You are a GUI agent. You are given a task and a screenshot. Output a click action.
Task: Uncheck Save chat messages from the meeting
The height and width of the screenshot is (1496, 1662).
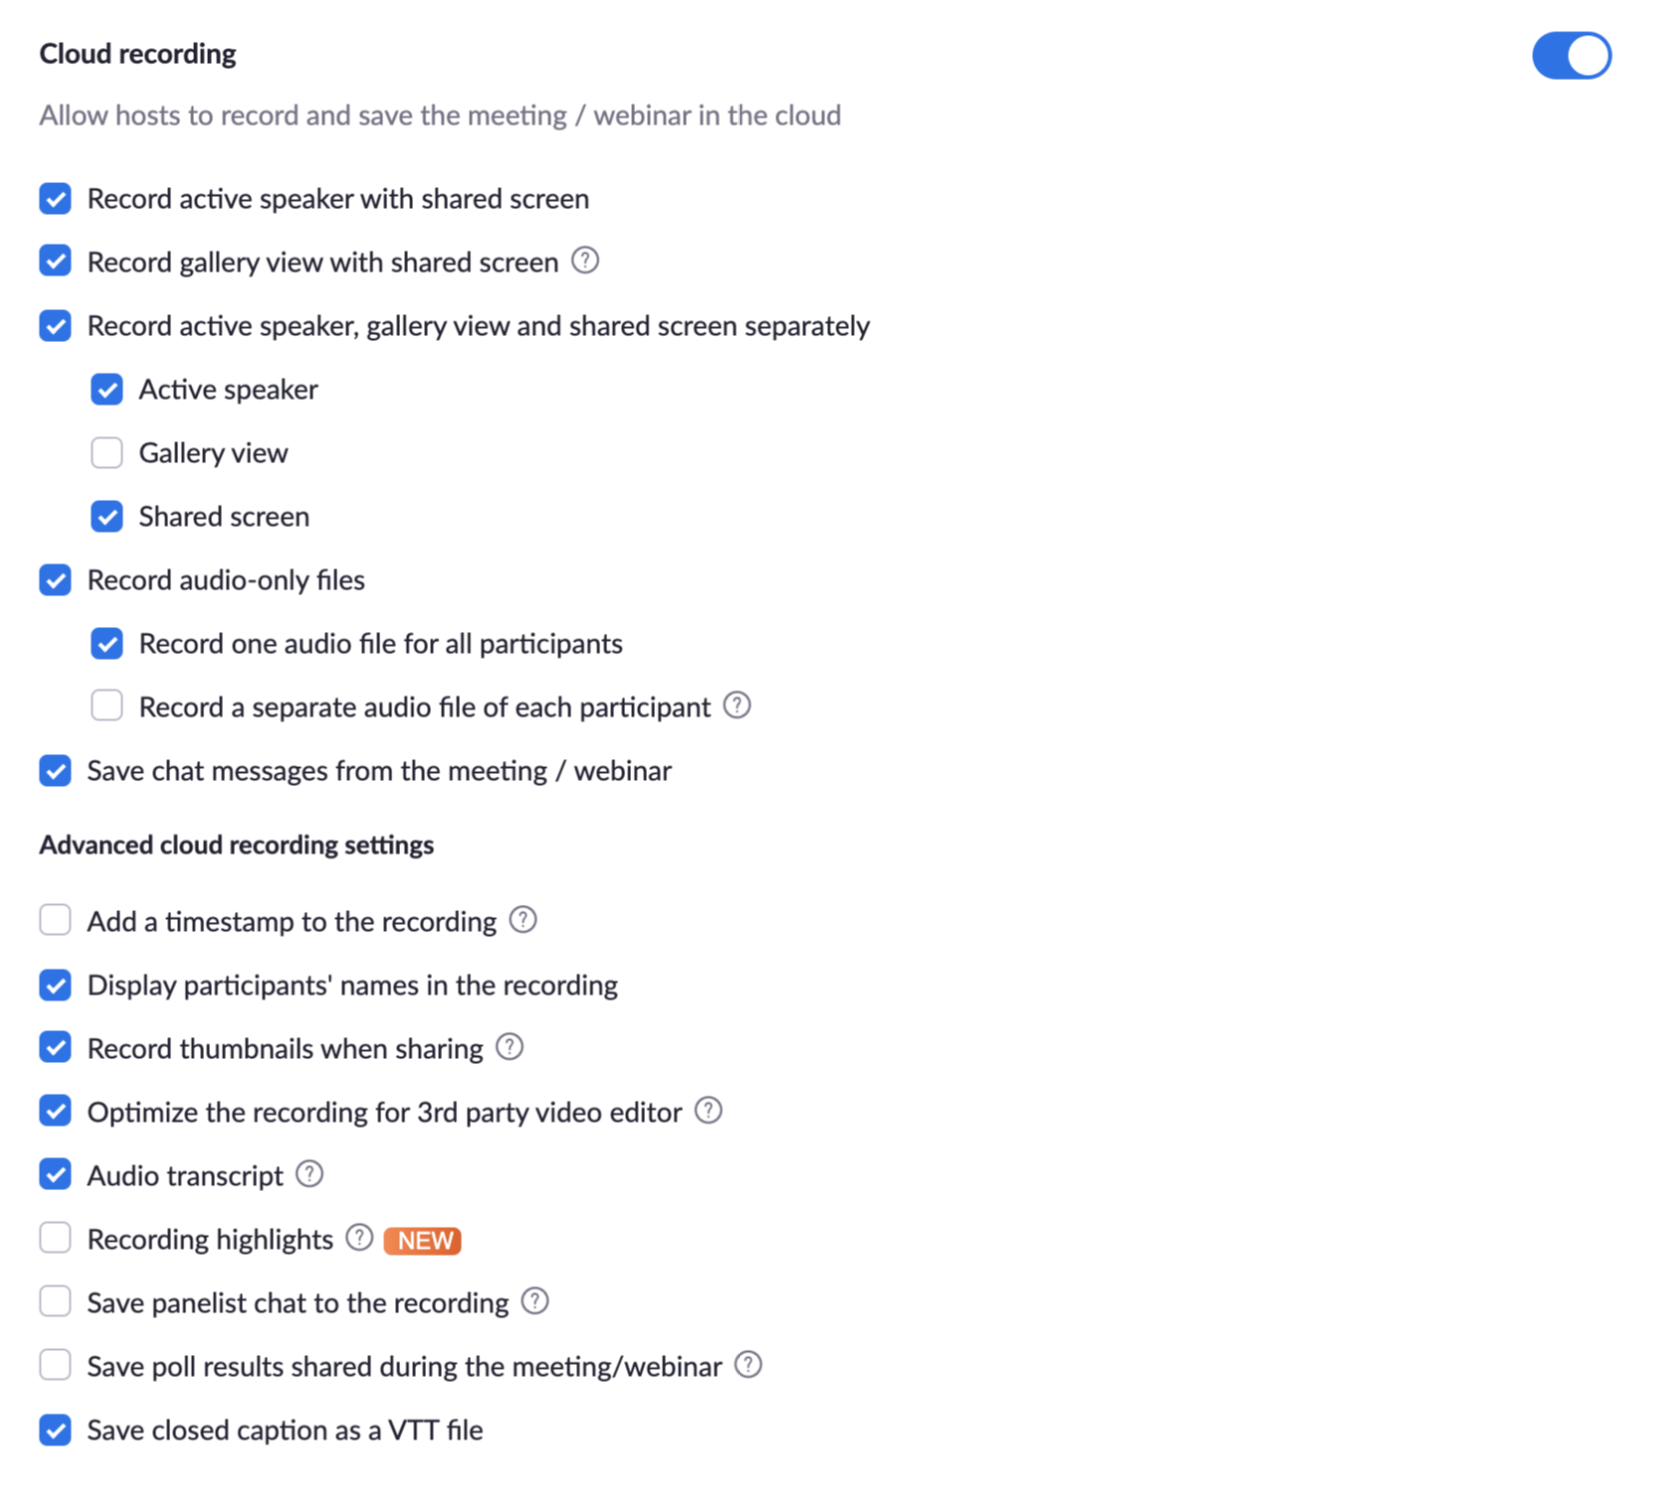(x=55, y=770)
